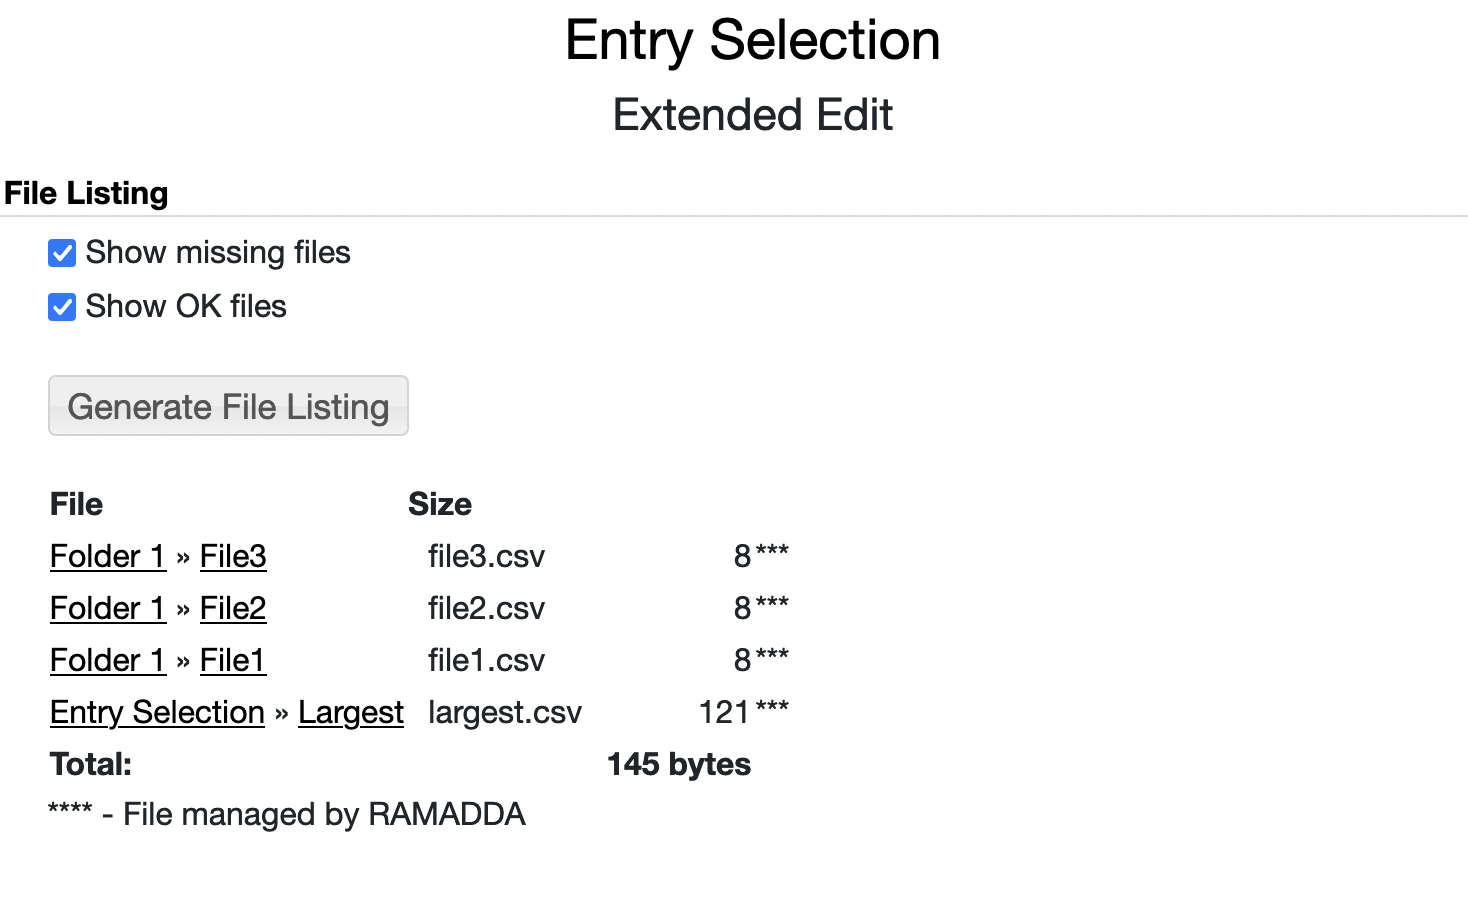
Task: Click the File managed by RAMADDA footnote
Action: point(323,814)
